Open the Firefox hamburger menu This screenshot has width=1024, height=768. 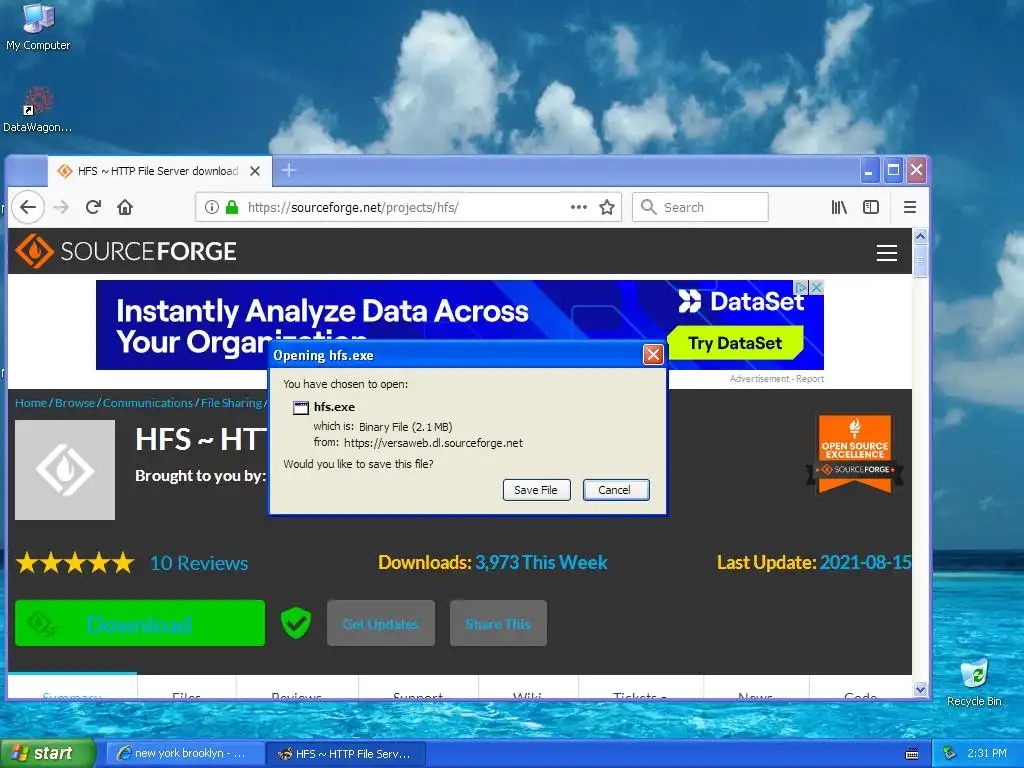point(910,207)
